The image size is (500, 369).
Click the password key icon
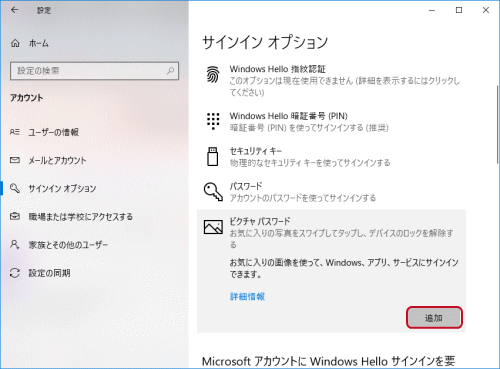coord(213,192)
